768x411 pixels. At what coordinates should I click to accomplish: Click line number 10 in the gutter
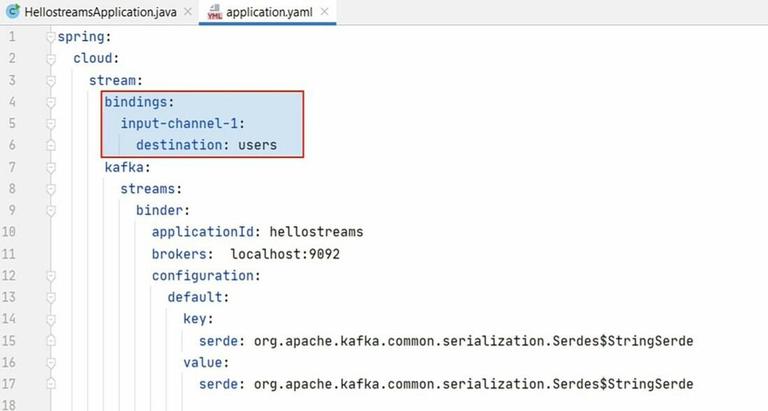click(10, 232)
